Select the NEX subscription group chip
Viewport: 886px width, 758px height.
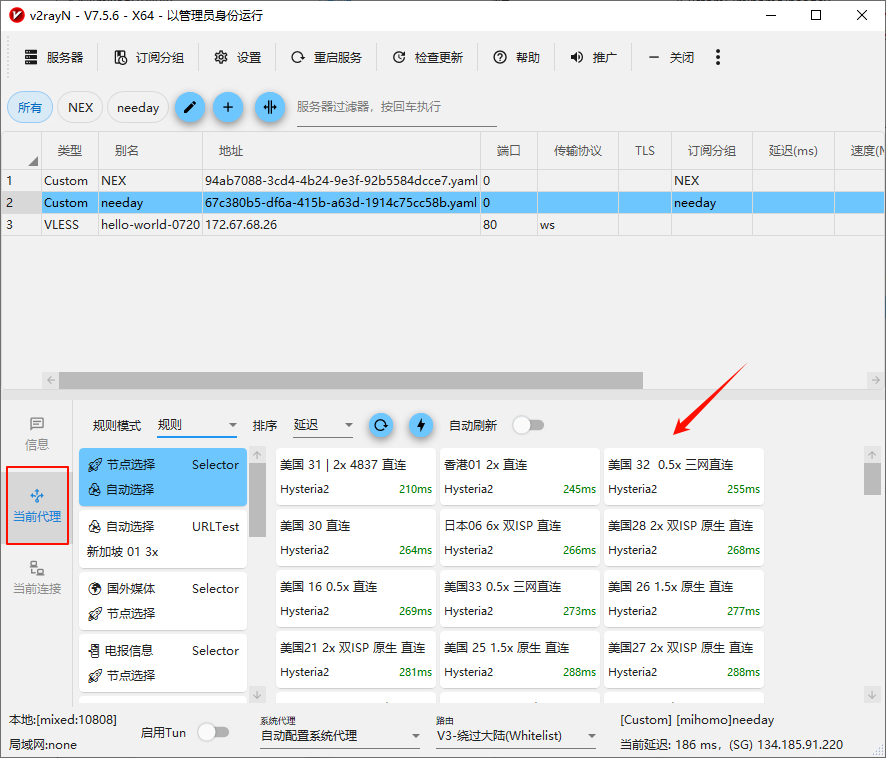[80, 107]
